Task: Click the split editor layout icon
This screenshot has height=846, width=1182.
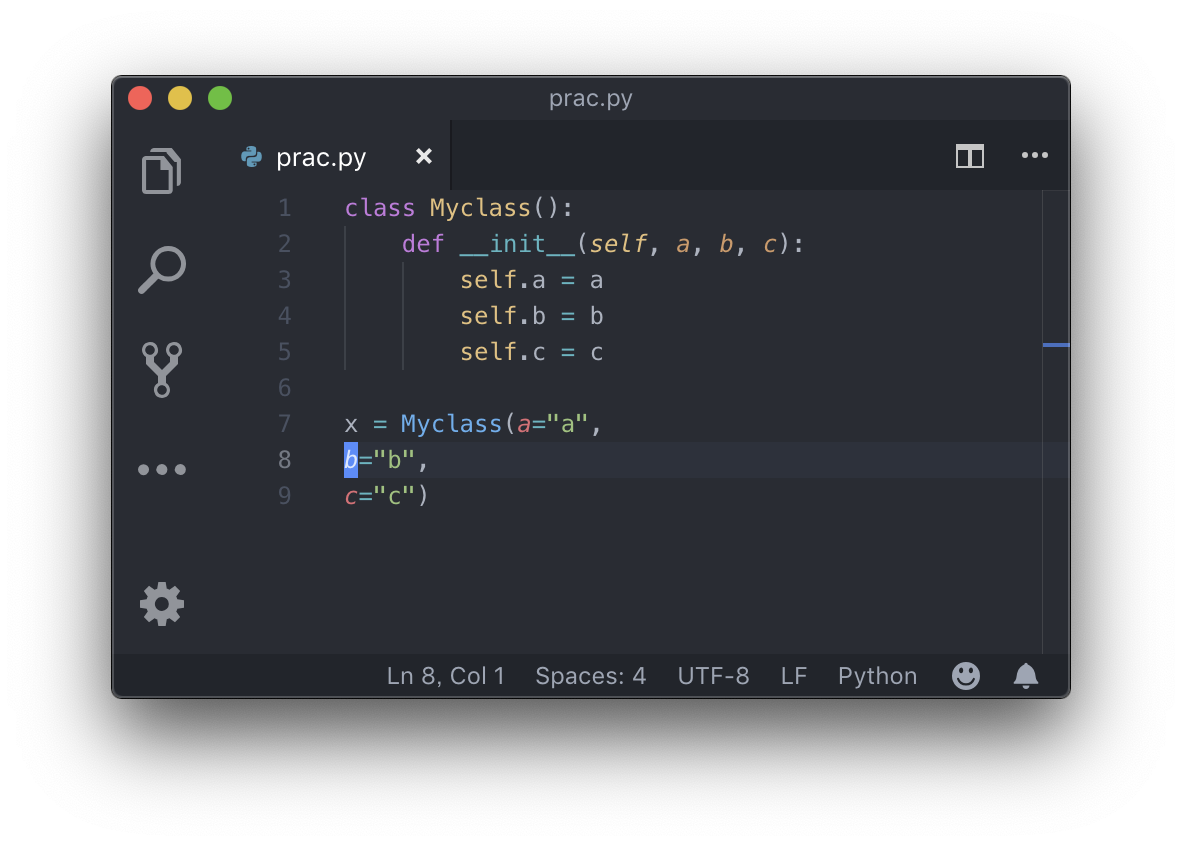Action: pos(969,156)
